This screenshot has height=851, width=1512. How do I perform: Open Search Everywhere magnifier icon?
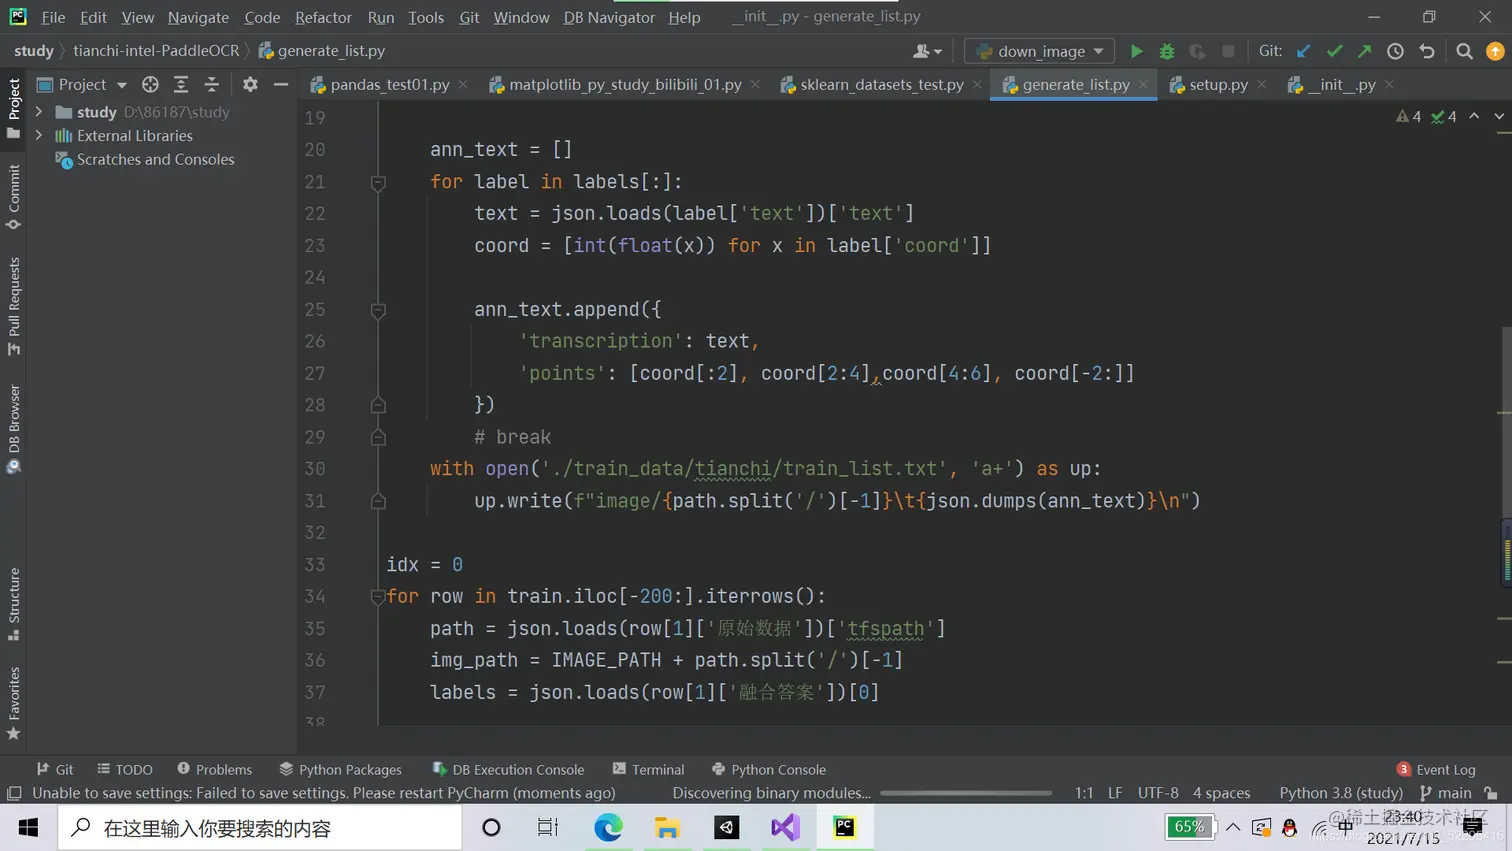tap(1464, 51)
